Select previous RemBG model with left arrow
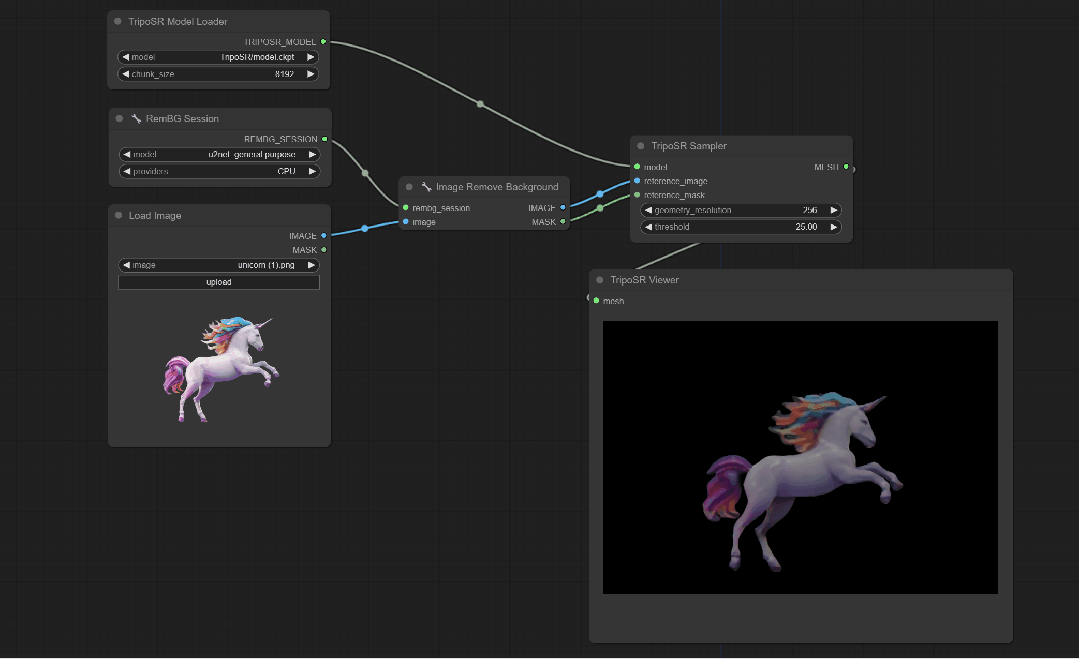Image resolution: width=1079 pixels, height=659 pixels. 127,154
